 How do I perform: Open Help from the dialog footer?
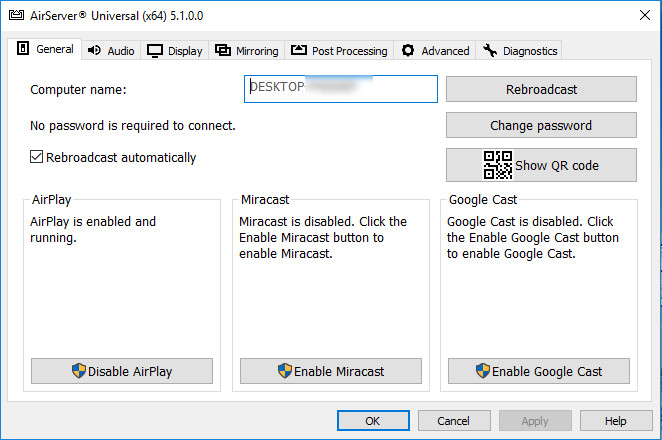tap(616, 421)
